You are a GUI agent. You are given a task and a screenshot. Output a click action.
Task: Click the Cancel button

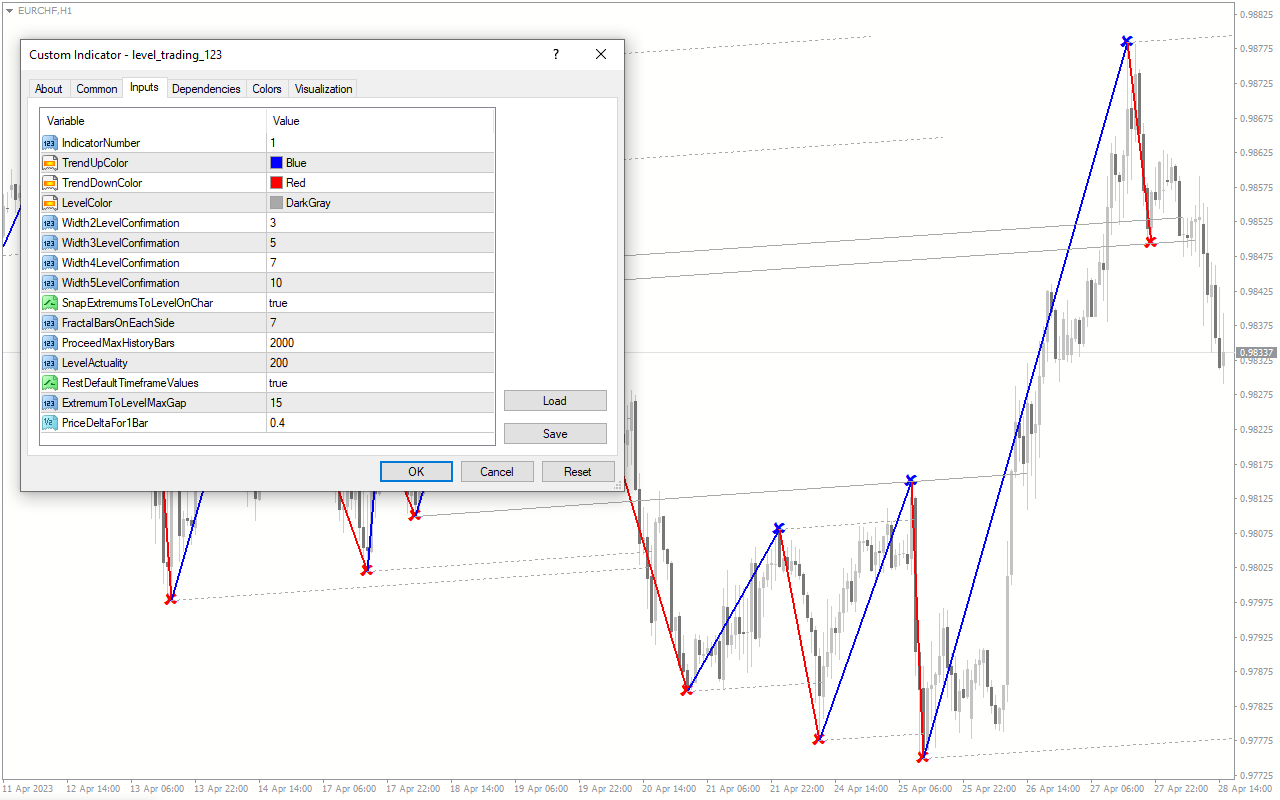tap(497, 472)
